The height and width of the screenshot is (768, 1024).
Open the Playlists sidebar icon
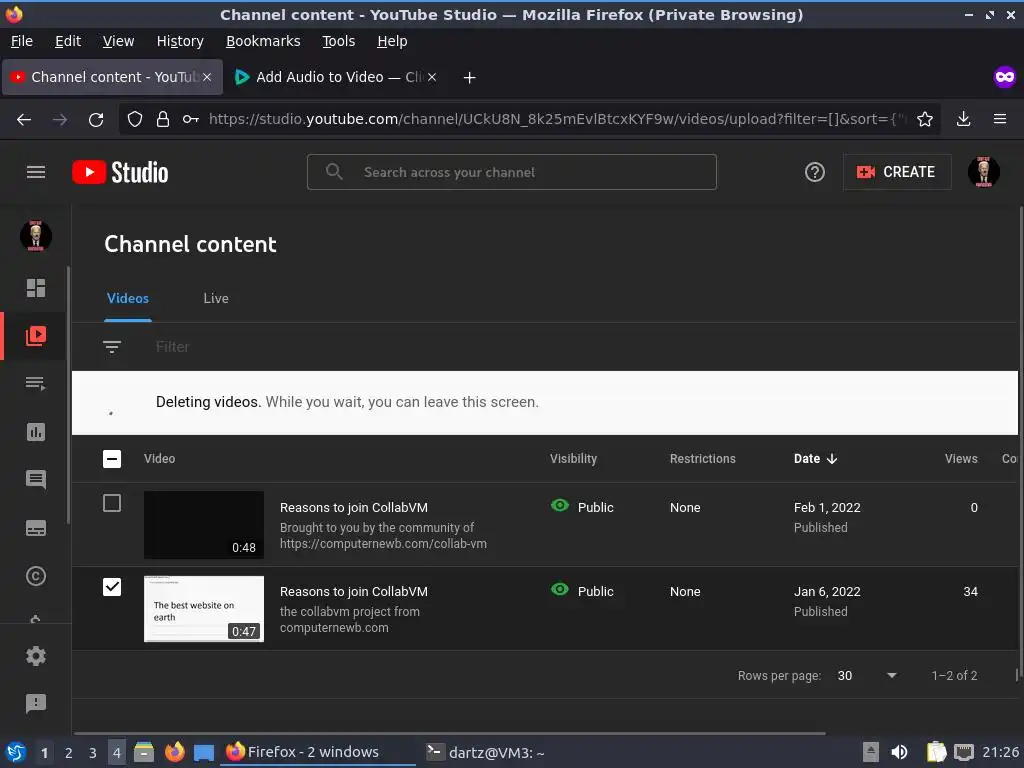(x=36, y=383)
